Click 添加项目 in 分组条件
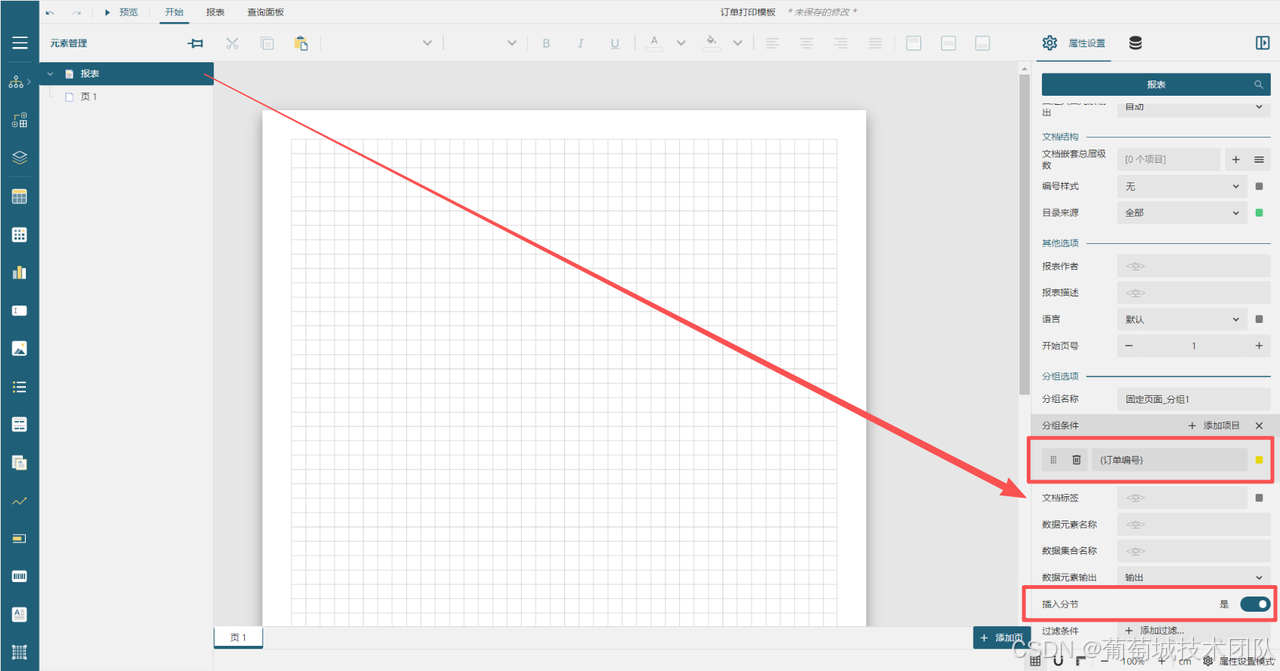The height and width of the screenshot is (671, 1280). pos(1214,426)
